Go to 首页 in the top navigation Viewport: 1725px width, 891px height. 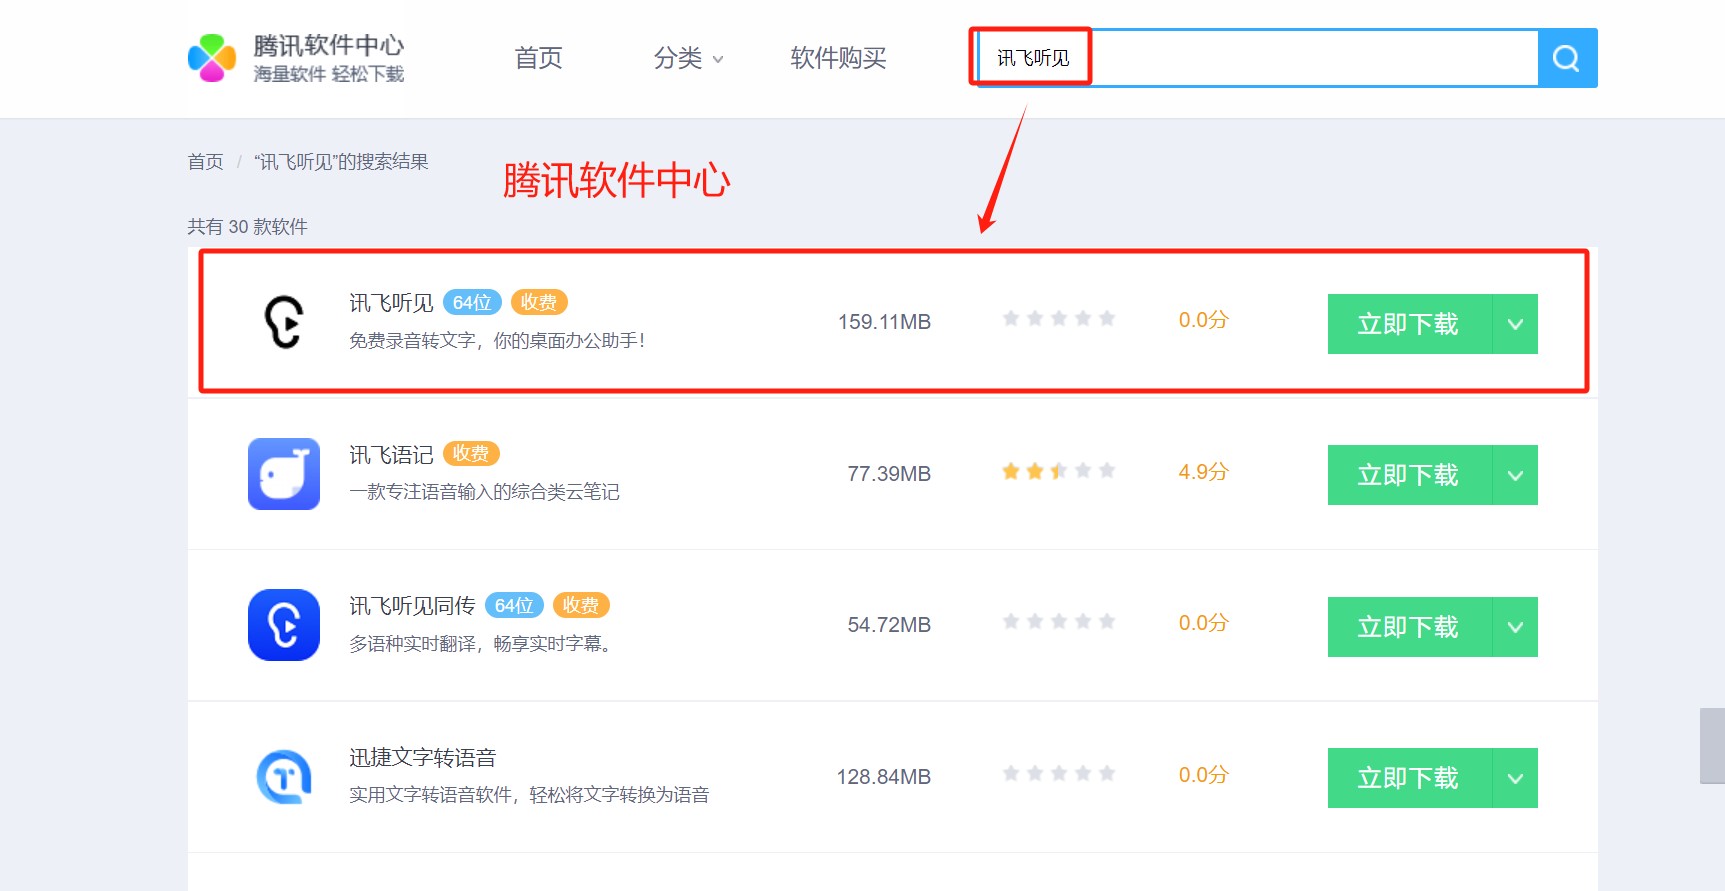point(538,58)
